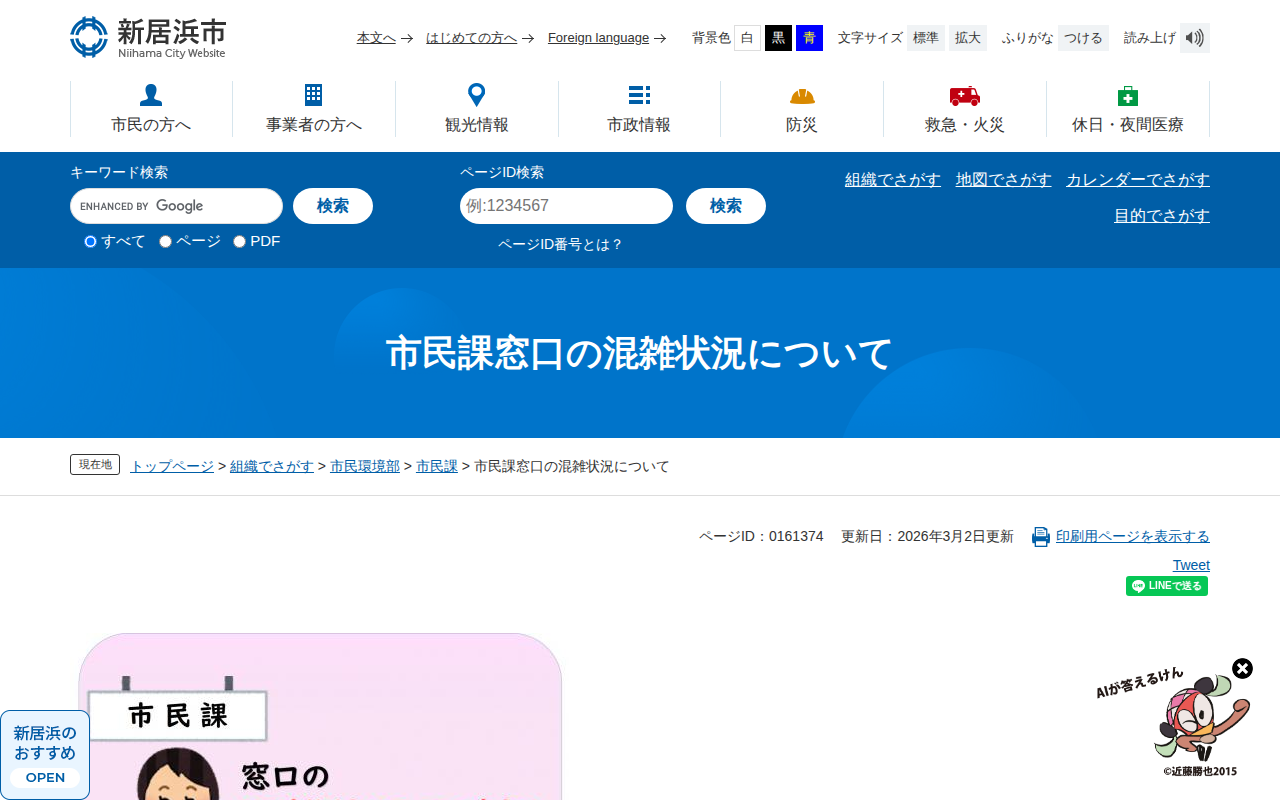Open the ページID番号とは？ link
The height and width of the screenshot is (800, 1280).
560,244
